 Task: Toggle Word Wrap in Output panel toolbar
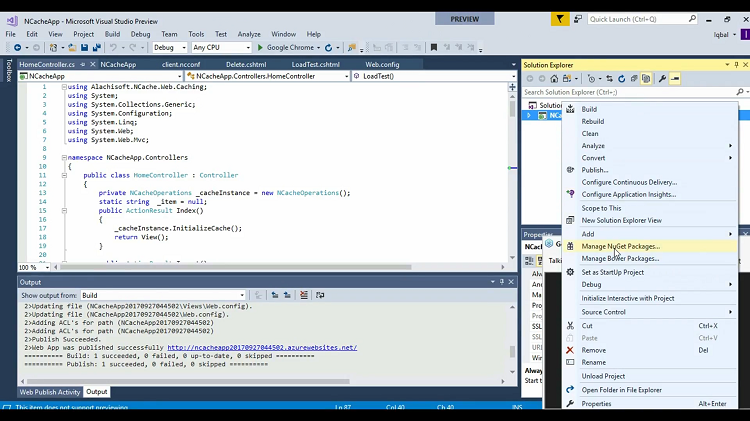(320, 295)
